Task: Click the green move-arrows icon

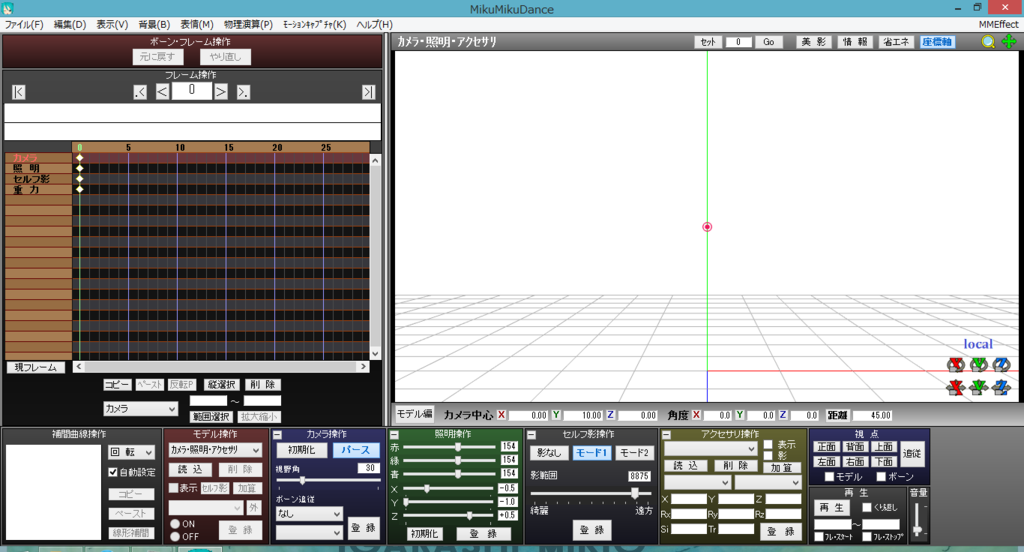Action: [1009, 42]
